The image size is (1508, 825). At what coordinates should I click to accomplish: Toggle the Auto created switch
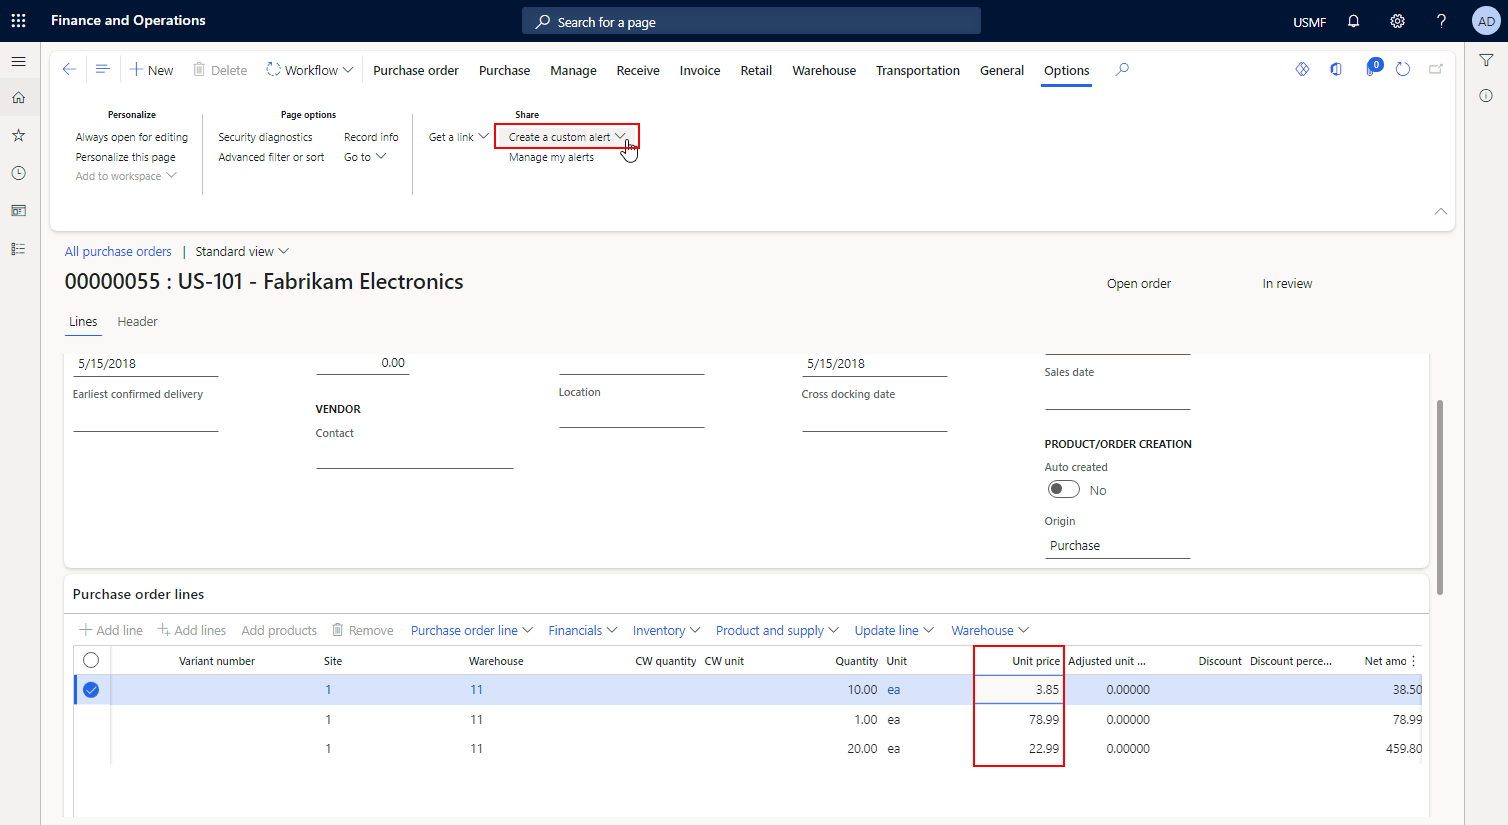1064,489
